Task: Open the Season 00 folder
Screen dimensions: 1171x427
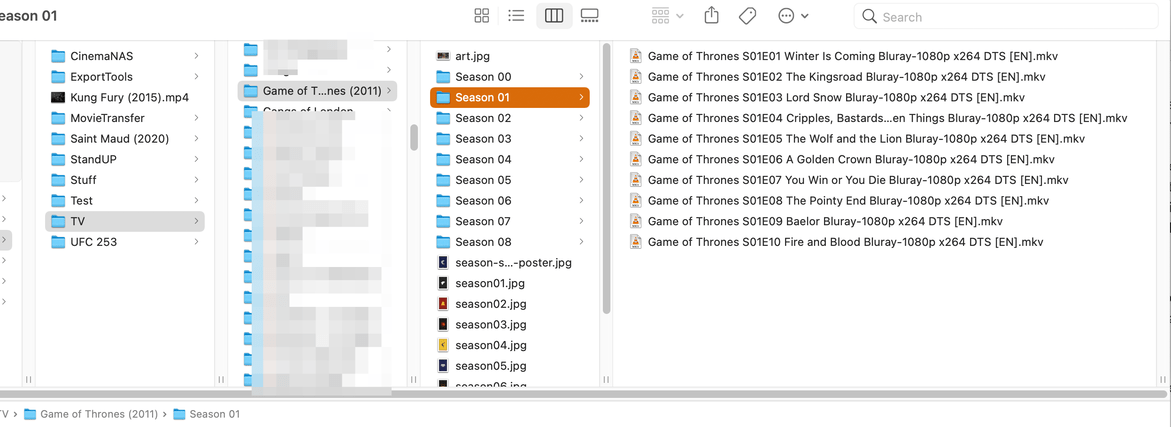Action: 510,76
